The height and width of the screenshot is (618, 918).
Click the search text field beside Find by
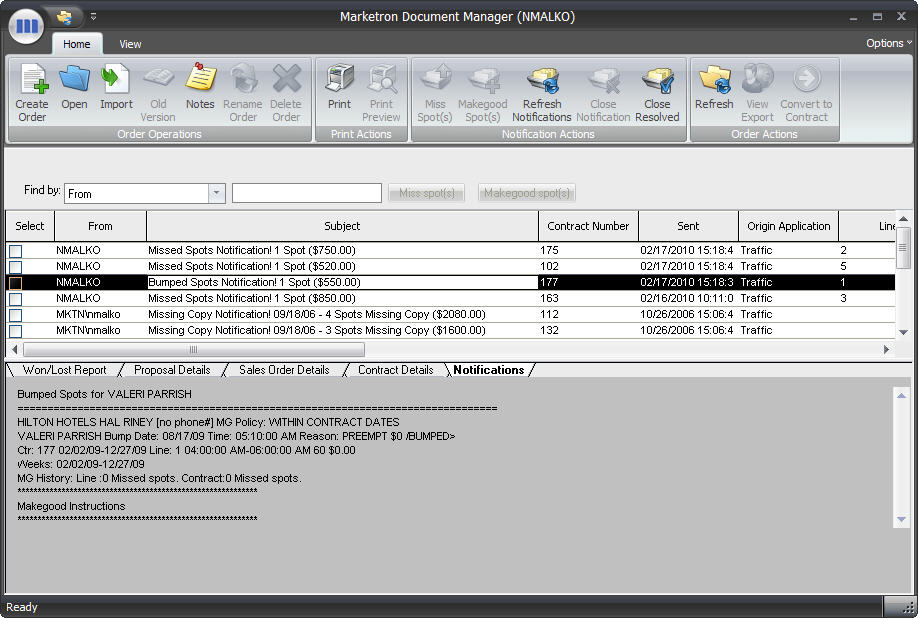(x=306, y=194)
